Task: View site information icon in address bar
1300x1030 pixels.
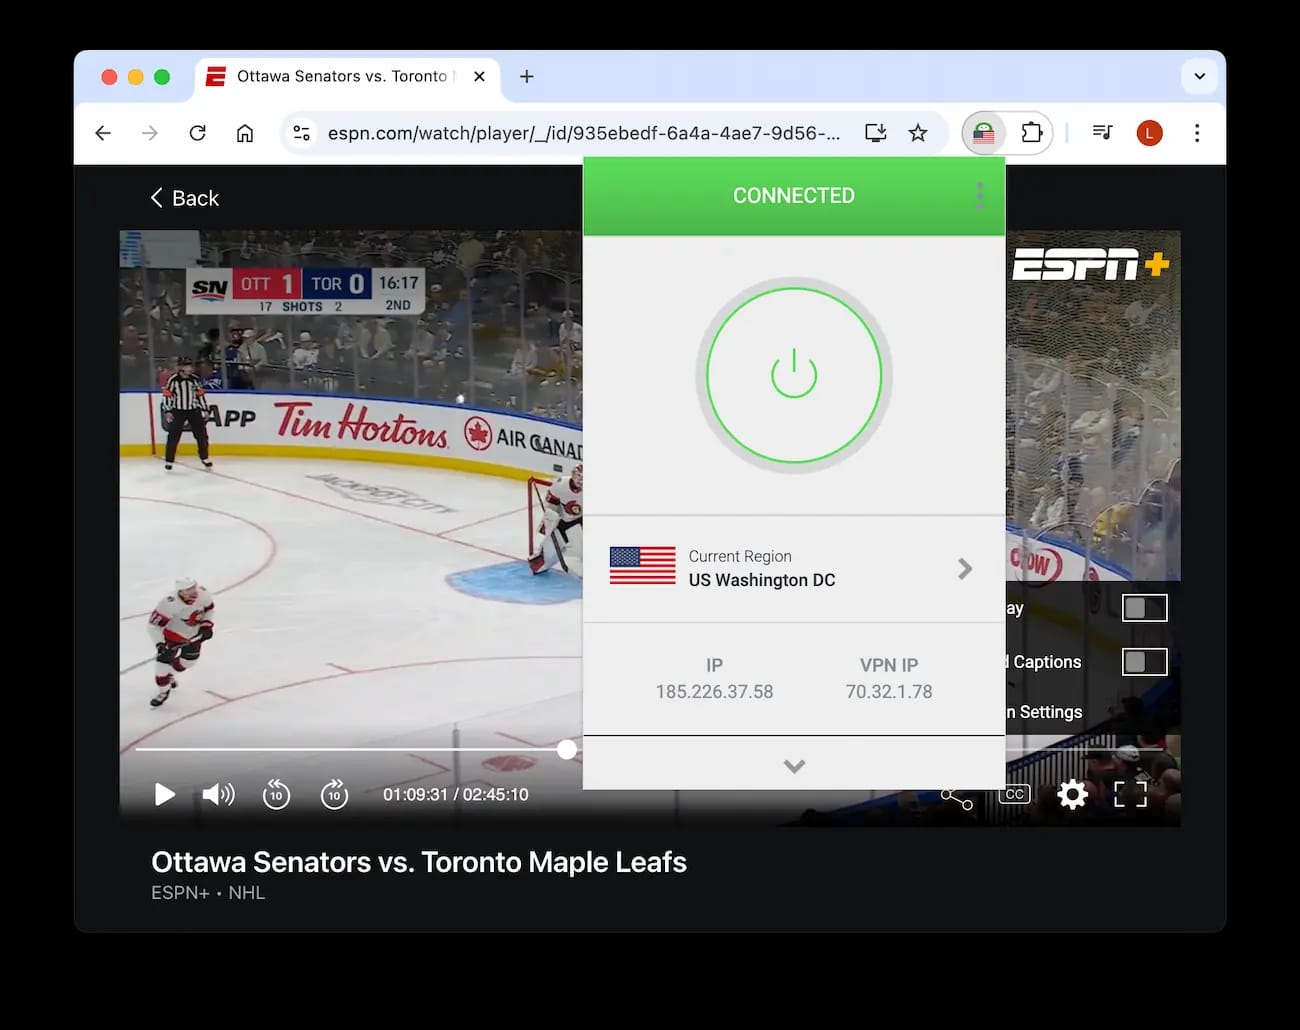Action: point(301,133)
